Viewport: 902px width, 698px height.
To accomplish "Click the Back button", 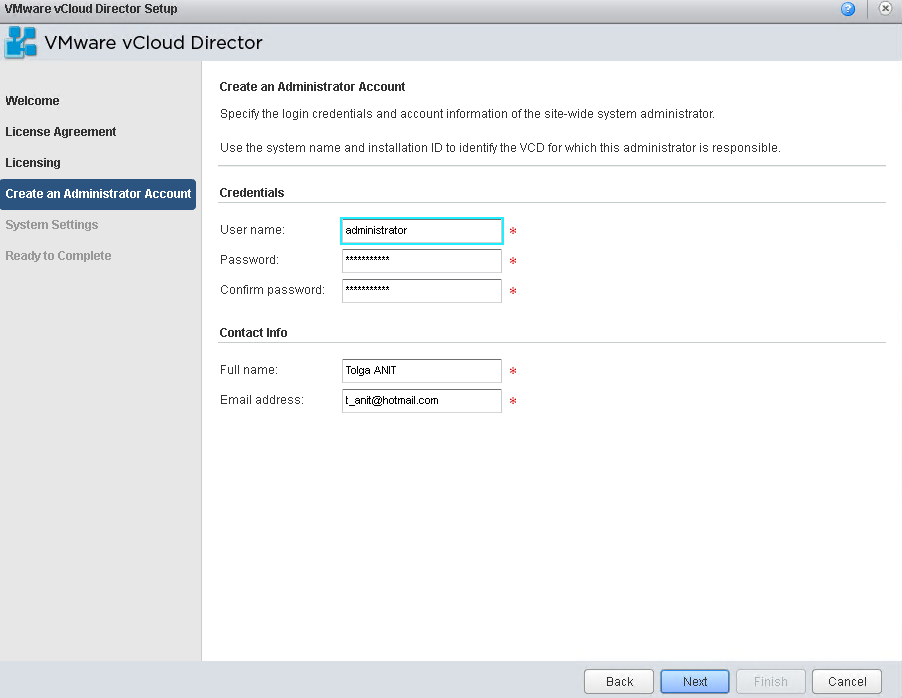I will pyautogui.click(x=619, y=682).
